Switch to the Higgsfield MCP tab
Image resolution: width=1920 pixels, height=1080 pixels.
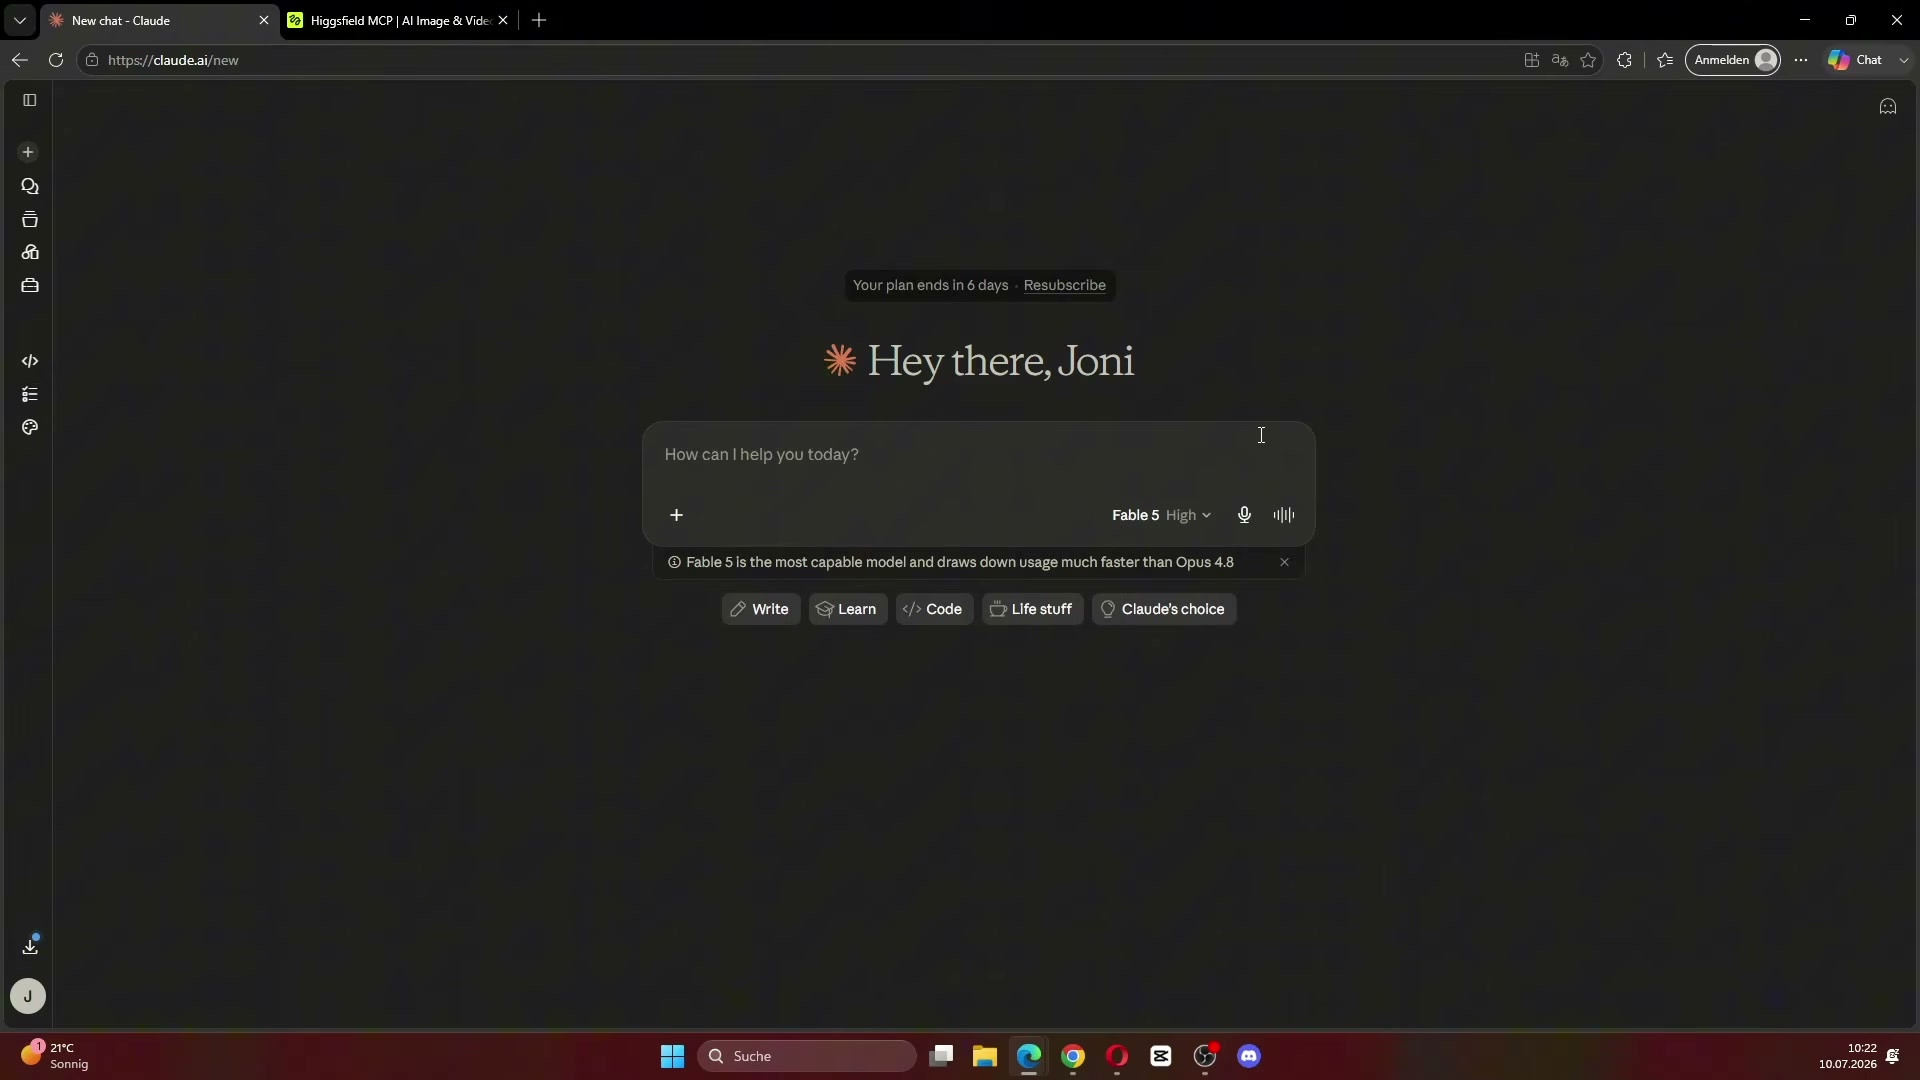pos(398,20)
